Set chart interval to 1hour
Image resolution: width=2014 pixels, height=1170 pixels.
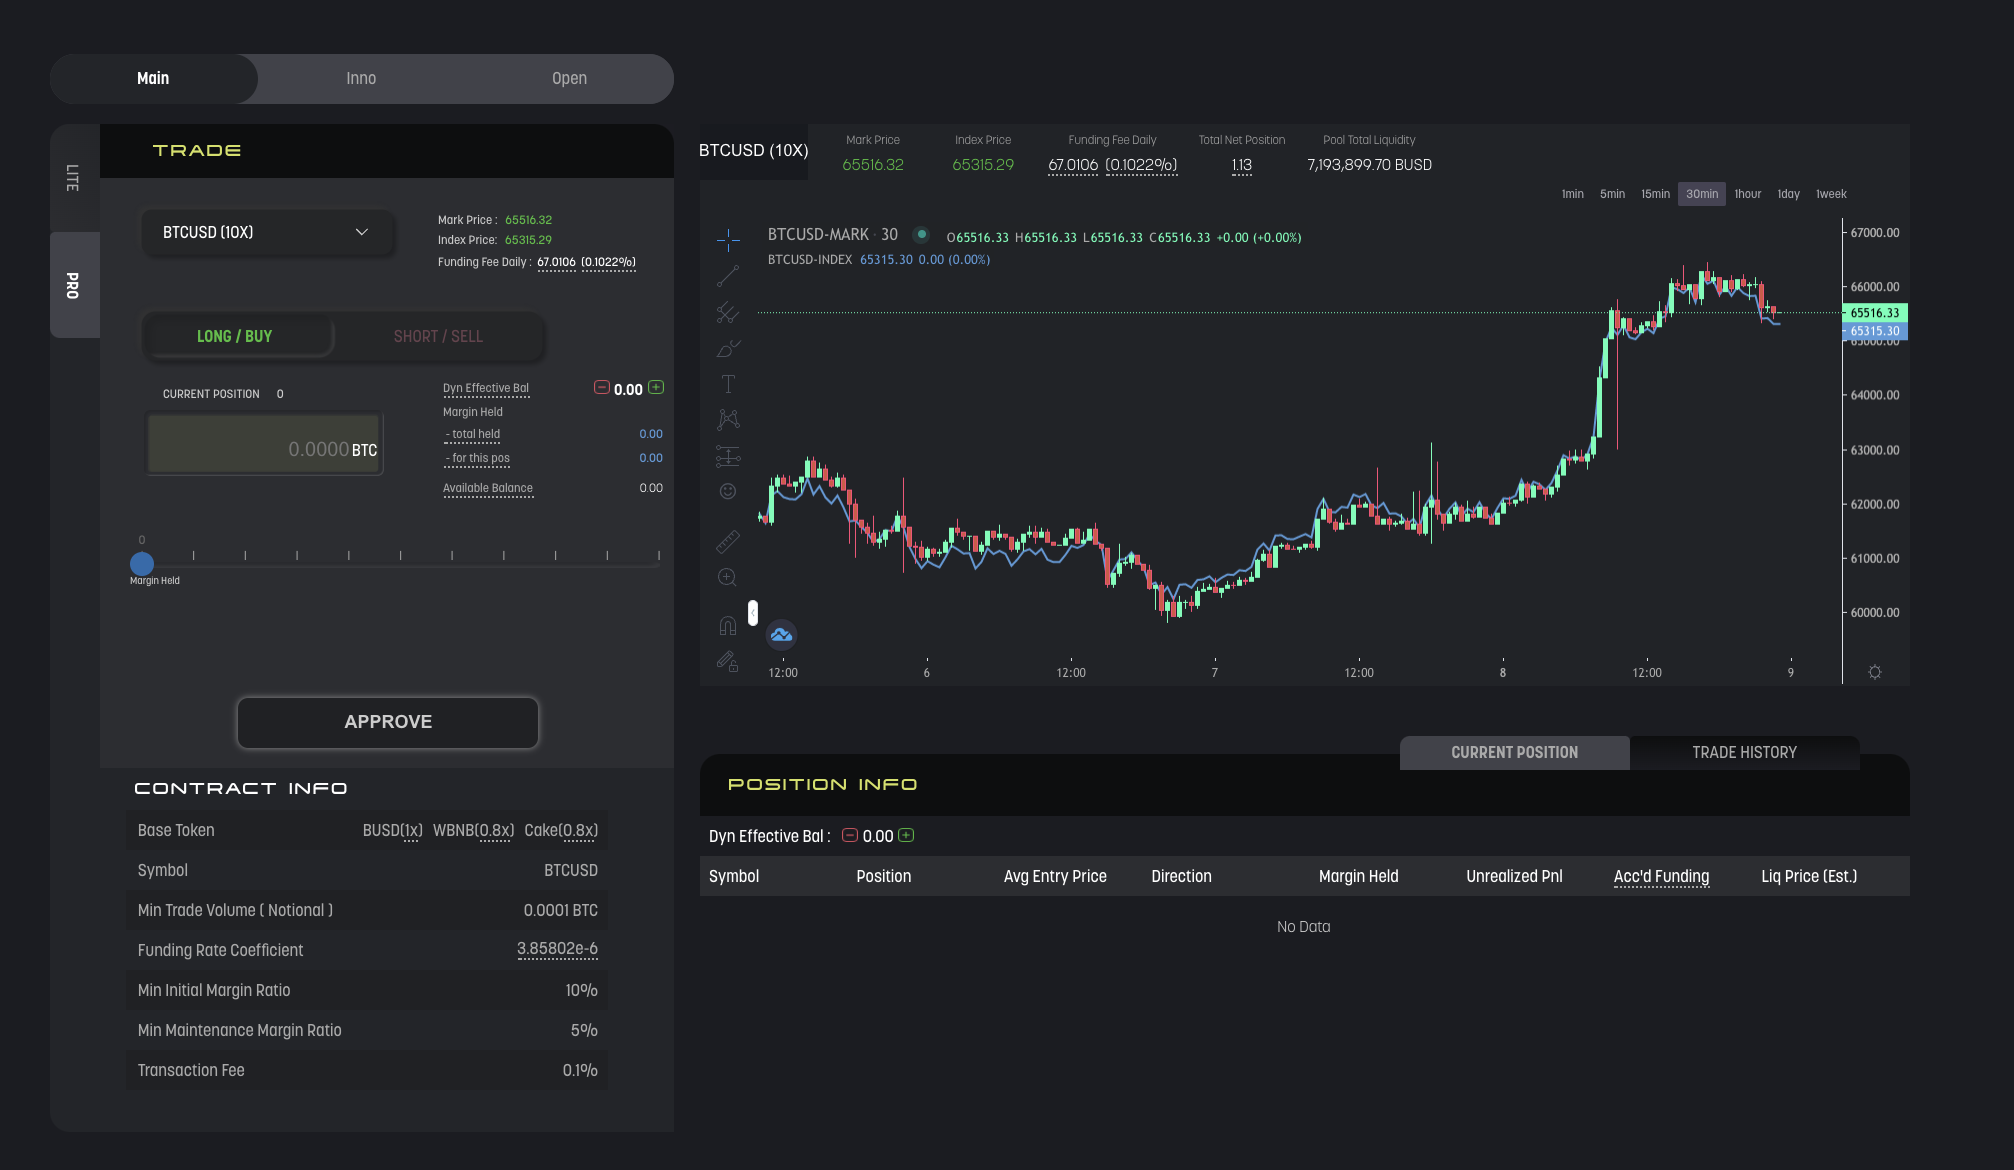coord(1748,194)
